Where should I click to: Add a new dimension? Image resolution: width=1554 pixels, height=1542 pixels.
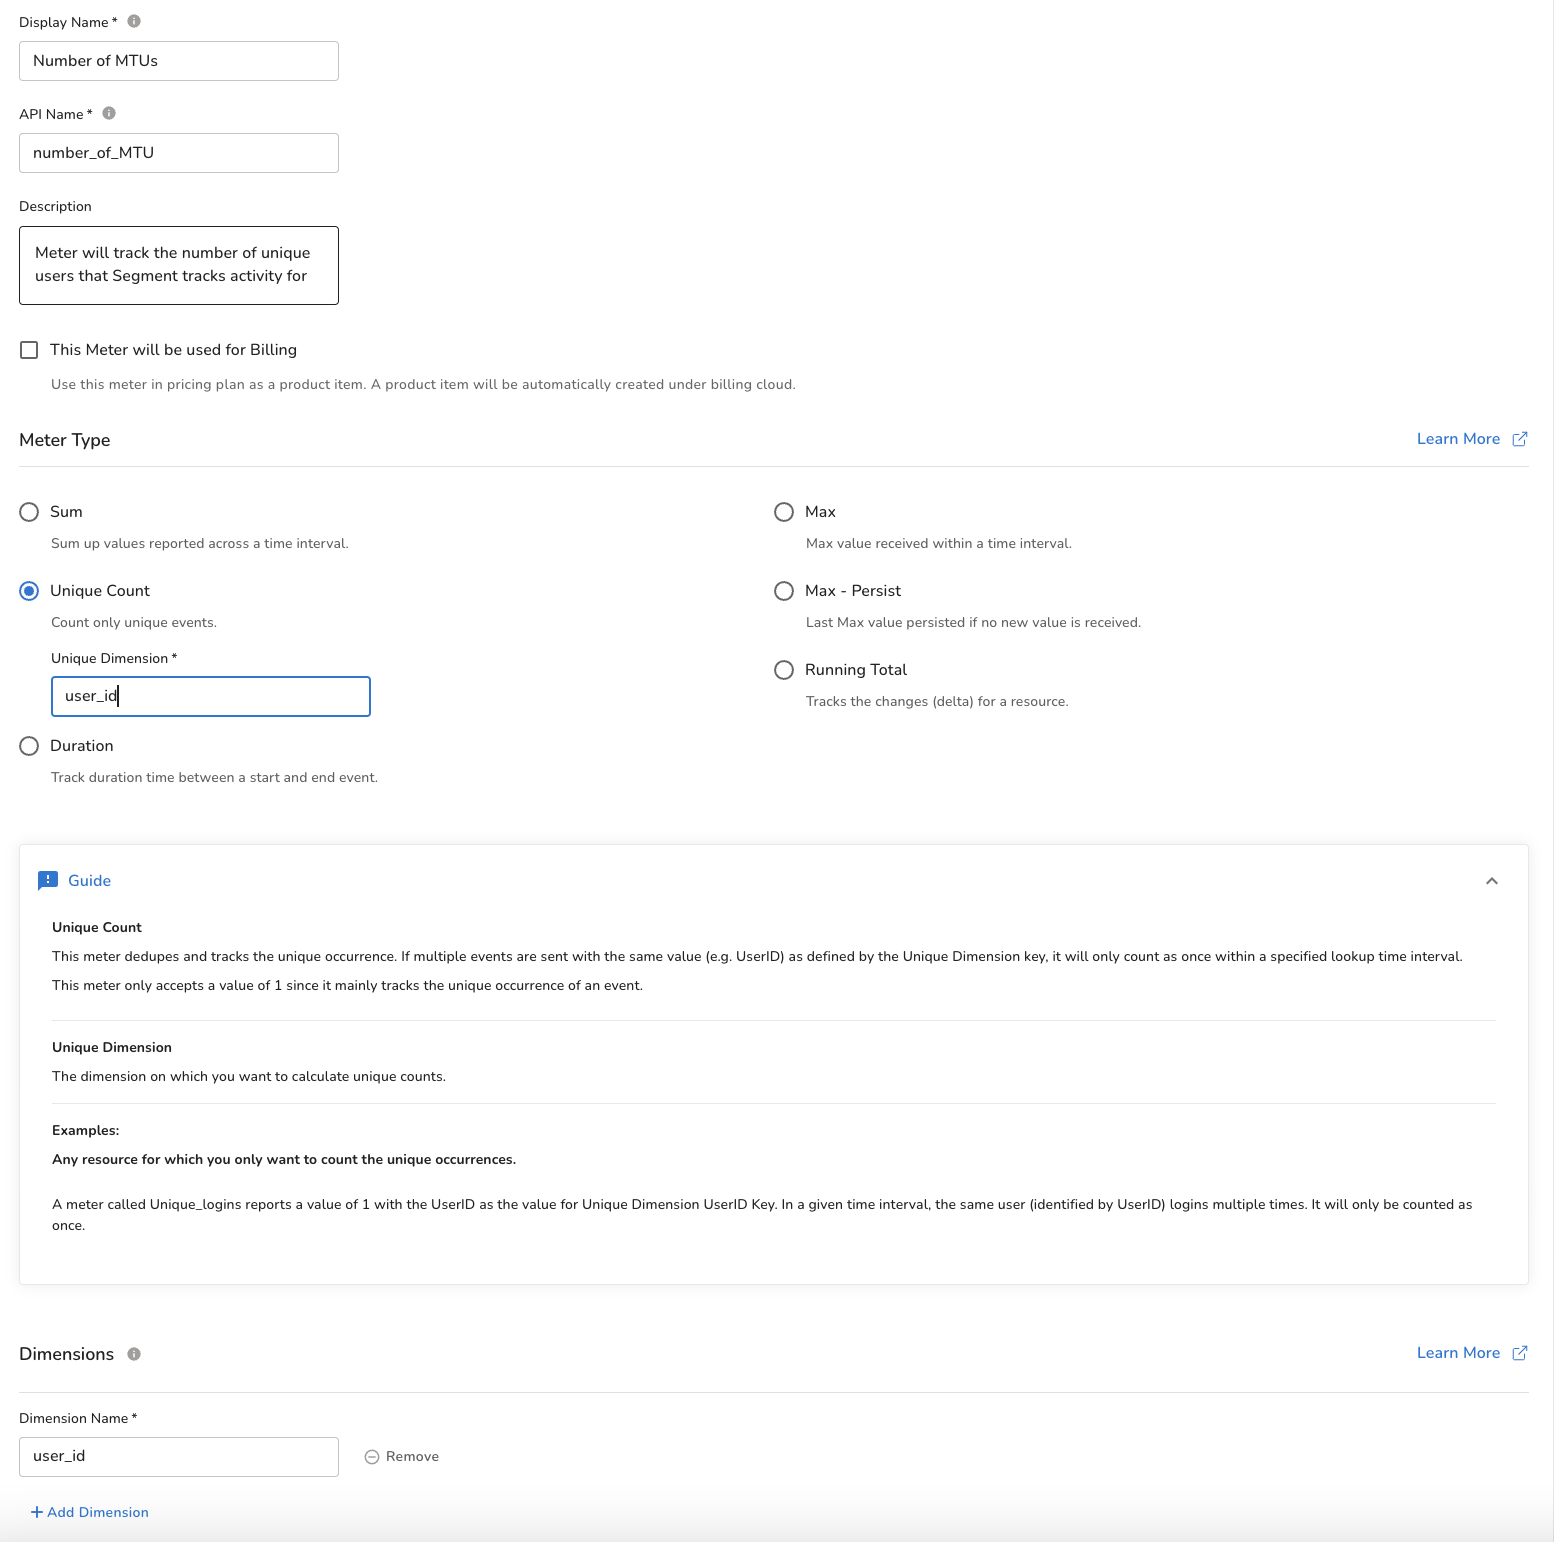coord(90,1512)
